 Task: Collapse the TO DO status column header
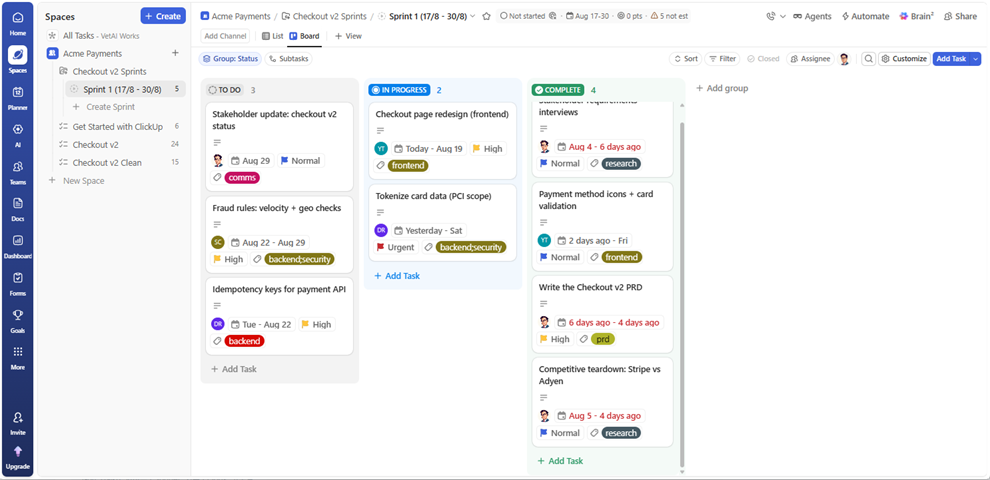coord(225,90)
